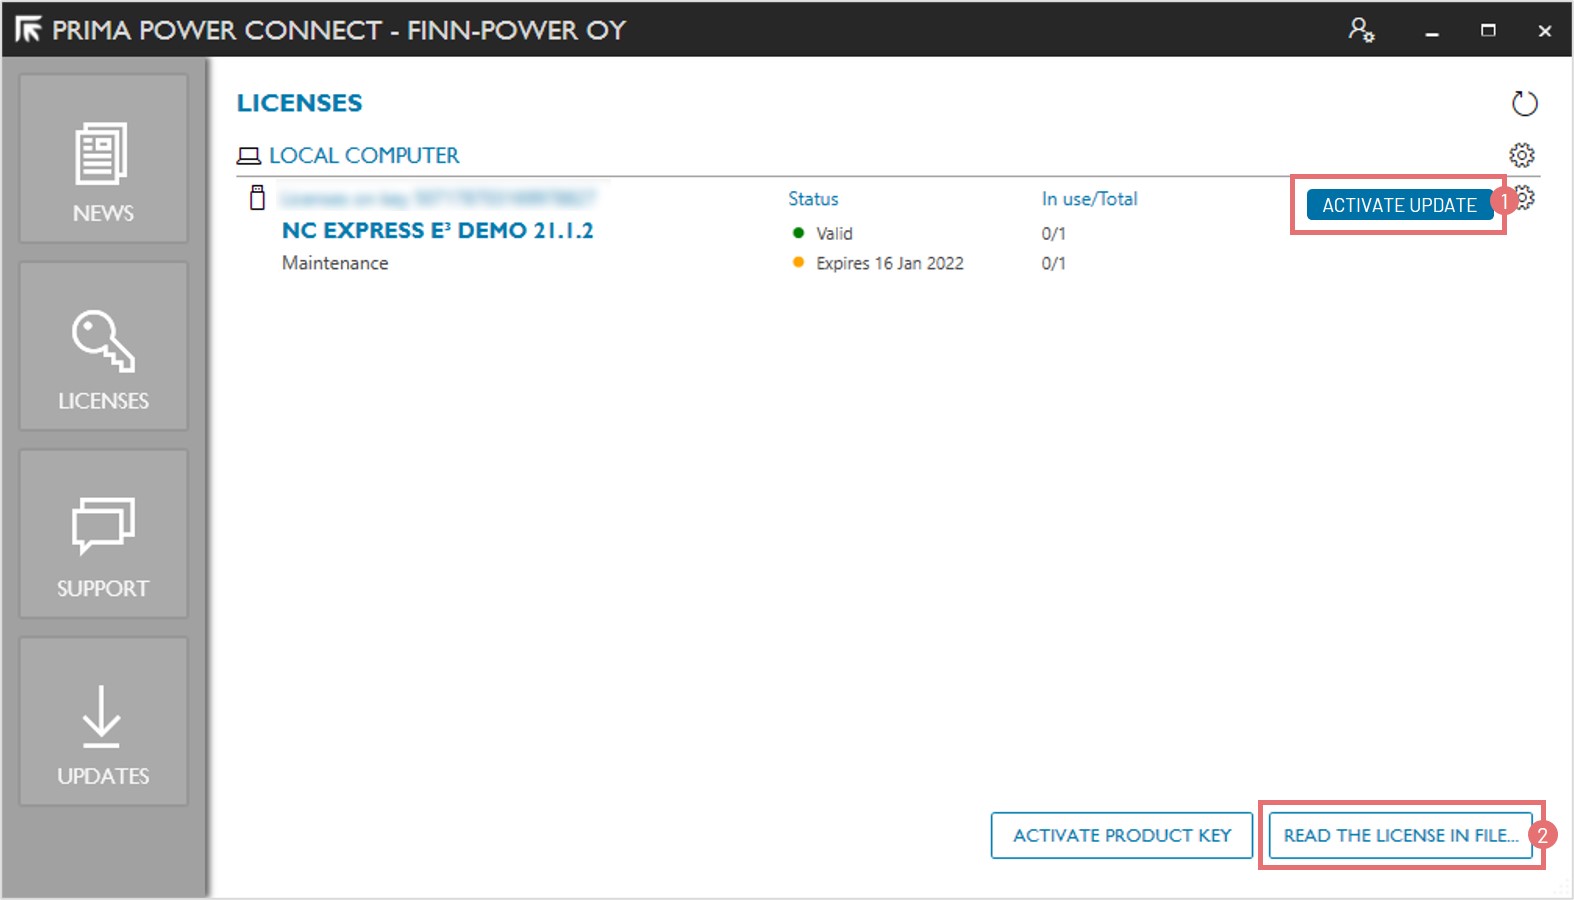Go to the LICENSES sidebar section

coord(103,347)
